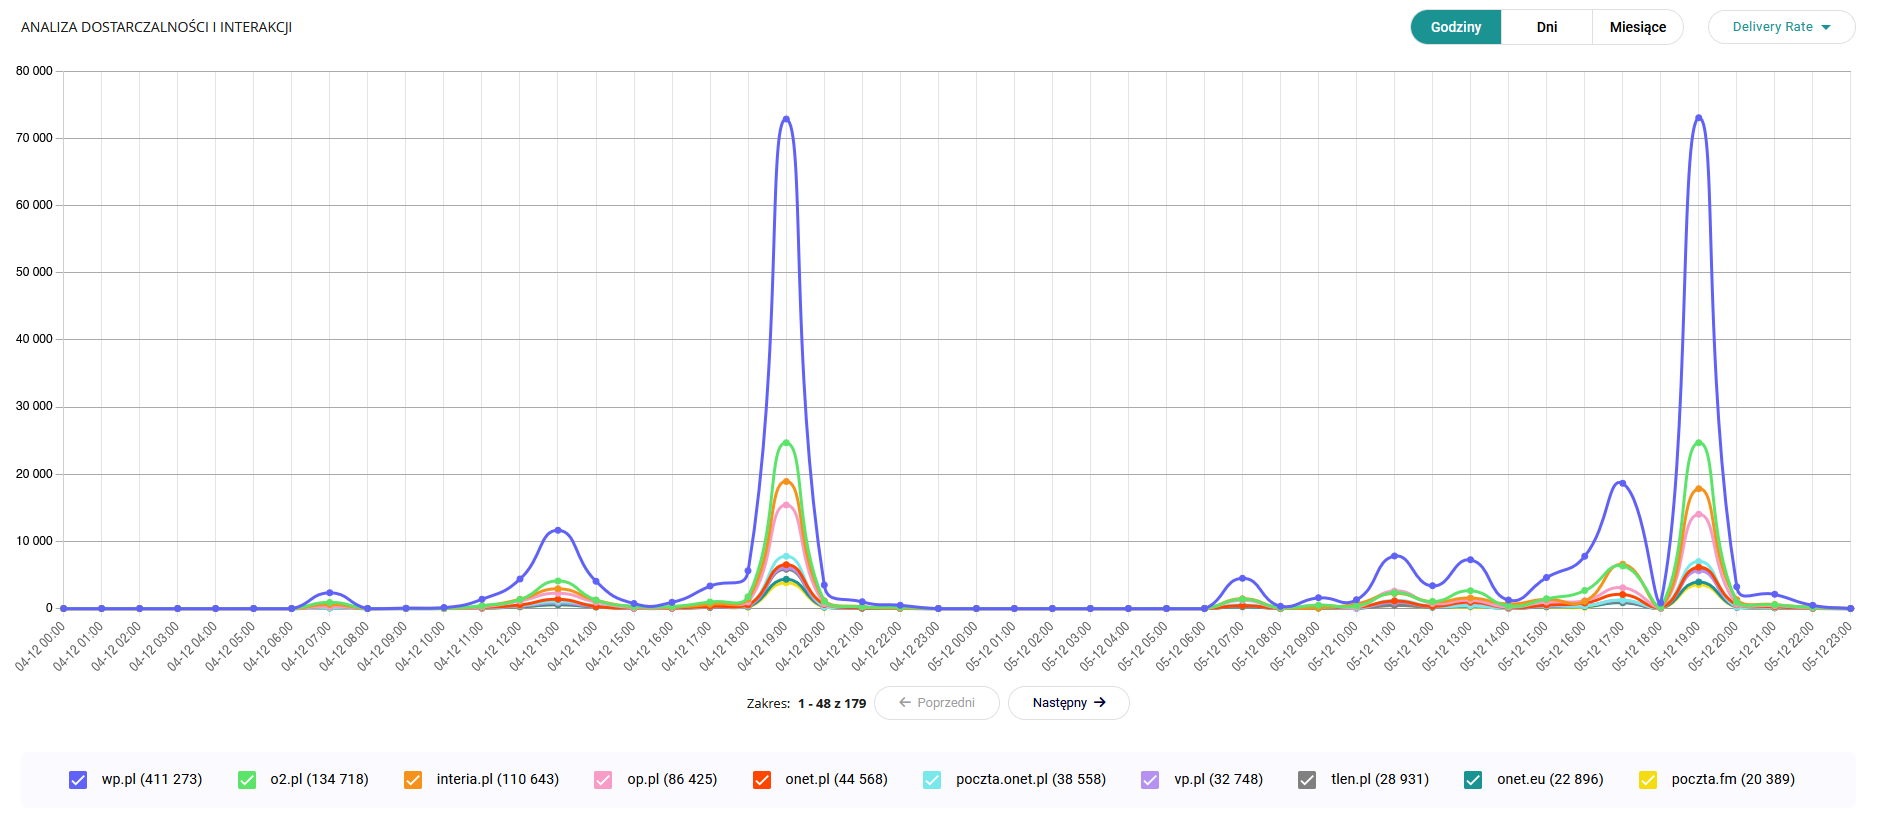Go to the Następny page
The image size is (1881, 817).
click(1068, 703)
